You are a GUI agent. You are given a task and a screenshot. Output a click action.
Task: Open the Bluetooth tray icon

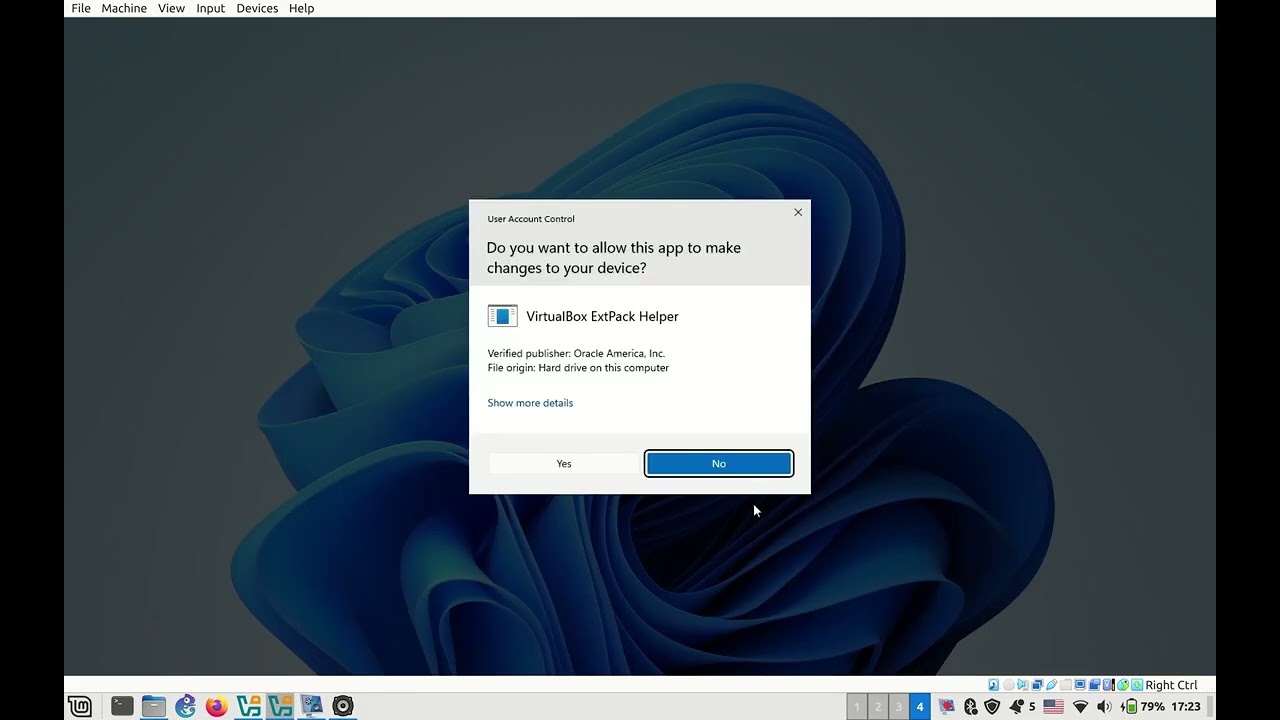pyautogui.click(x=970, y=706)
